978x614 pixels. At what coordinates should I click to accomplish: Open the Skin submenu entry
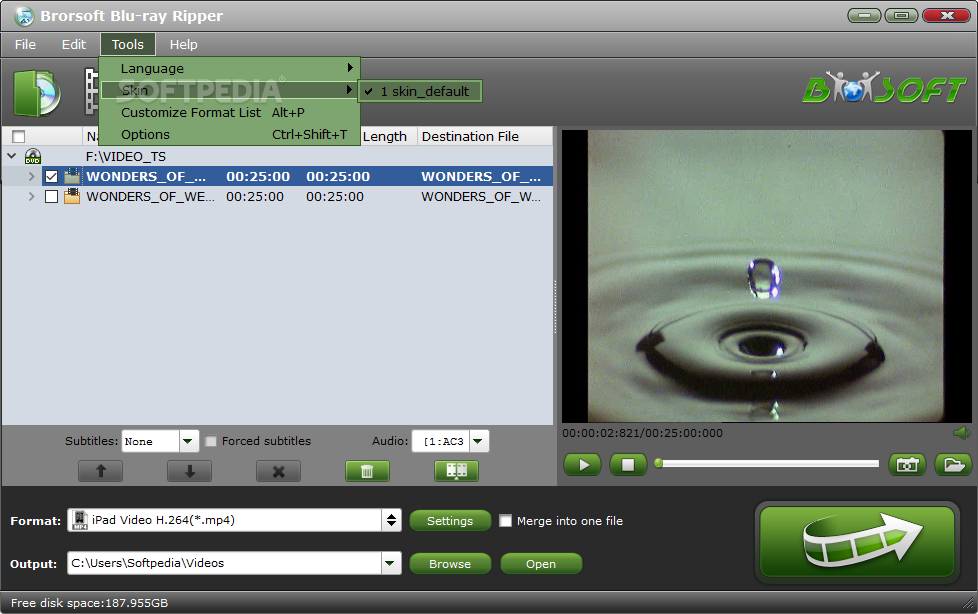click(230, 90)
